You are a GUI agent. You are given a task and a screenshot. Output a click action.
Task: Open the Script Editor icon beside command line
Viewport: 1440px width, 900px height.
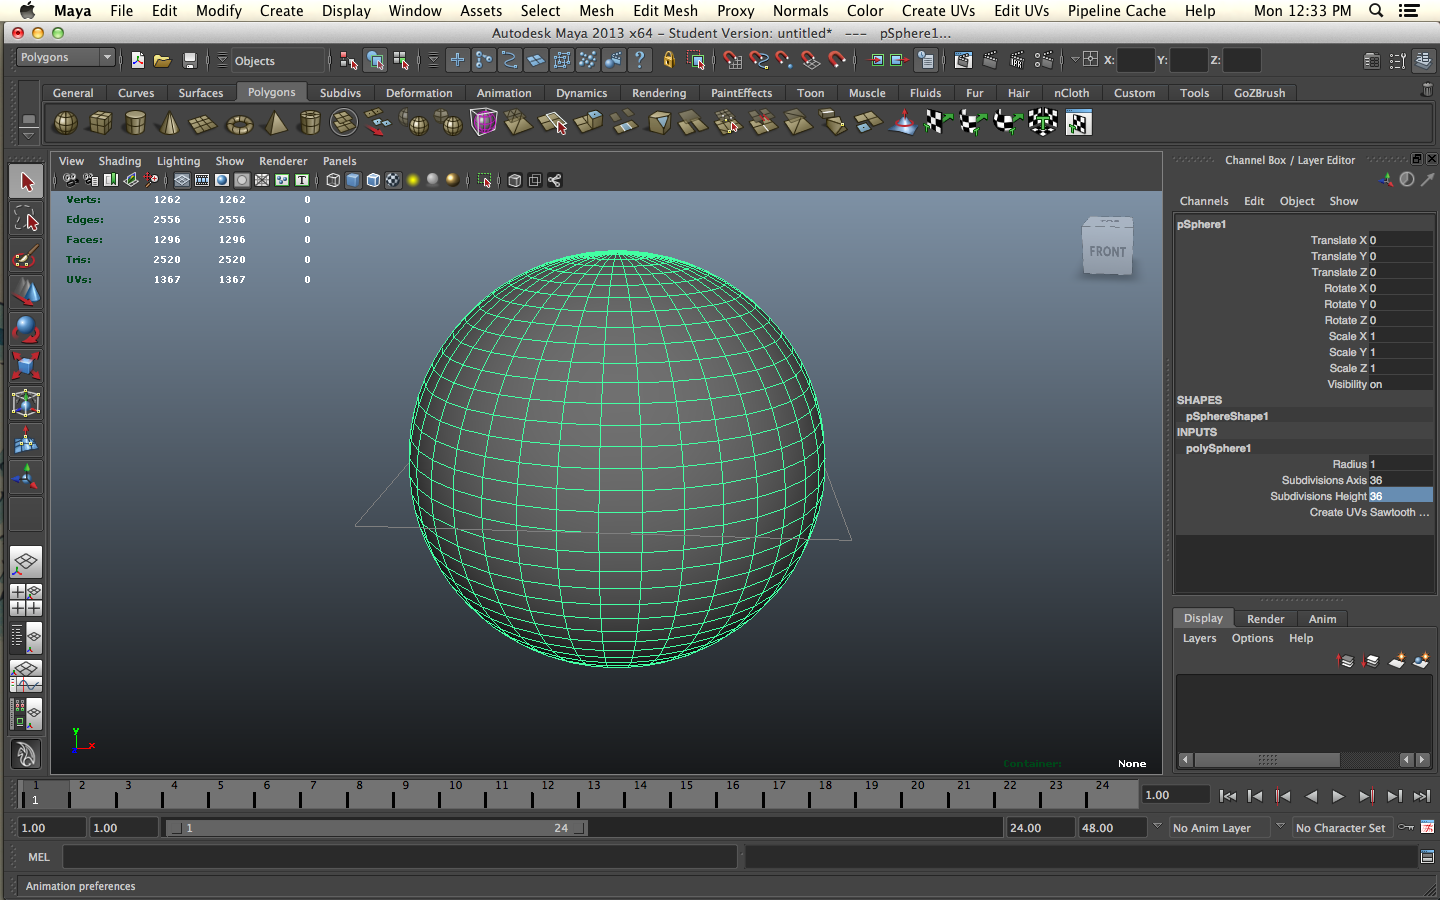(1427, 856)
